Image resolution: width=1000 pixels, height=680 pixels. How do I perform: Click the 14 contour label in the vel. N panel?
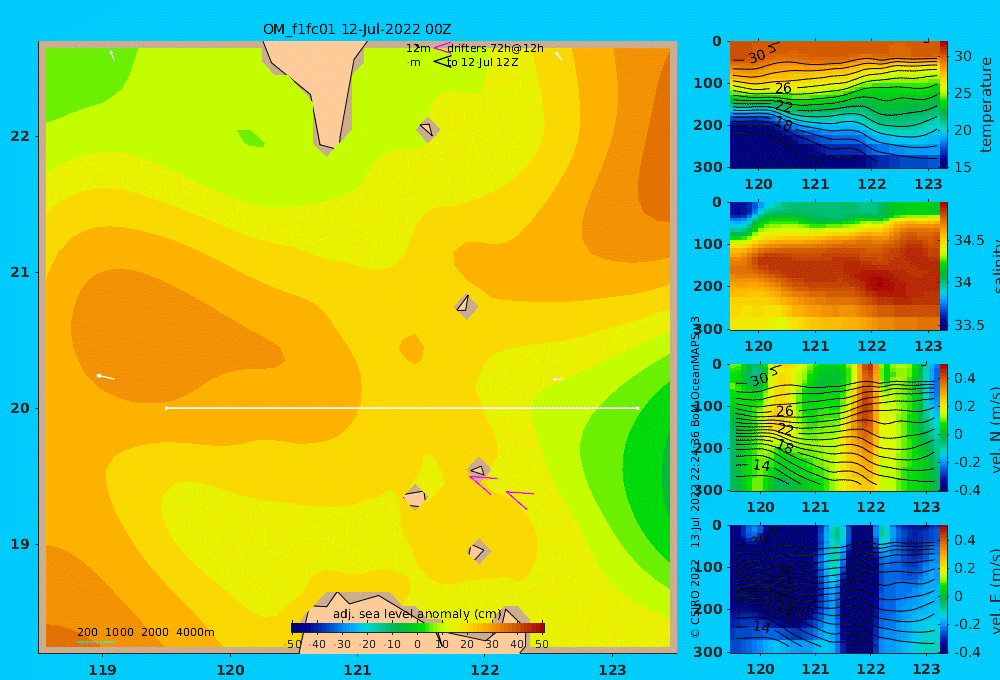point(761,466)
